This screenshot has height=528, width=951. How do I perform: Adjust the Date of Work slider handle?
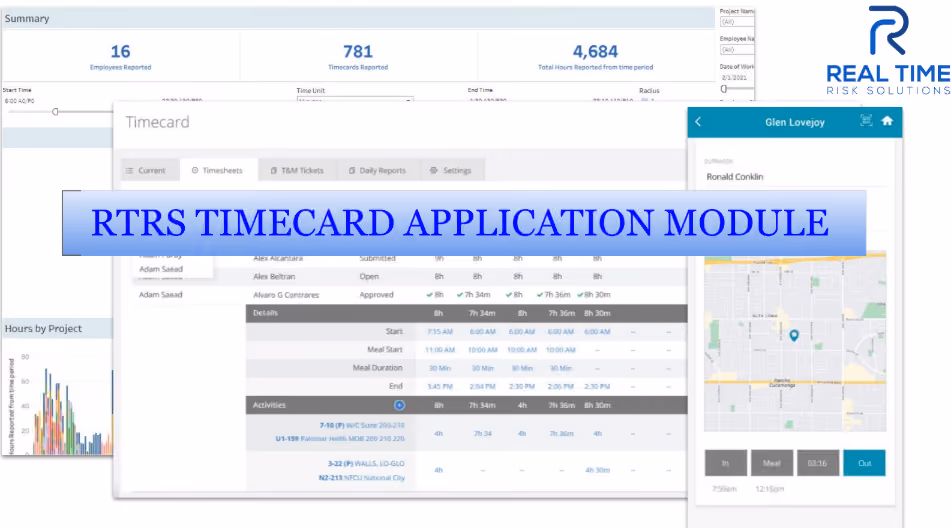coord(724,89)
